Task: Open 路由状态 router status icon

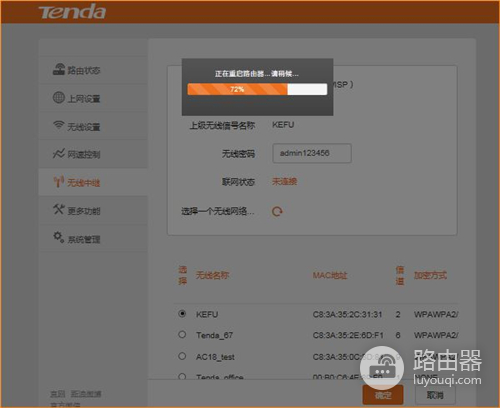Action: coord(59,69)
